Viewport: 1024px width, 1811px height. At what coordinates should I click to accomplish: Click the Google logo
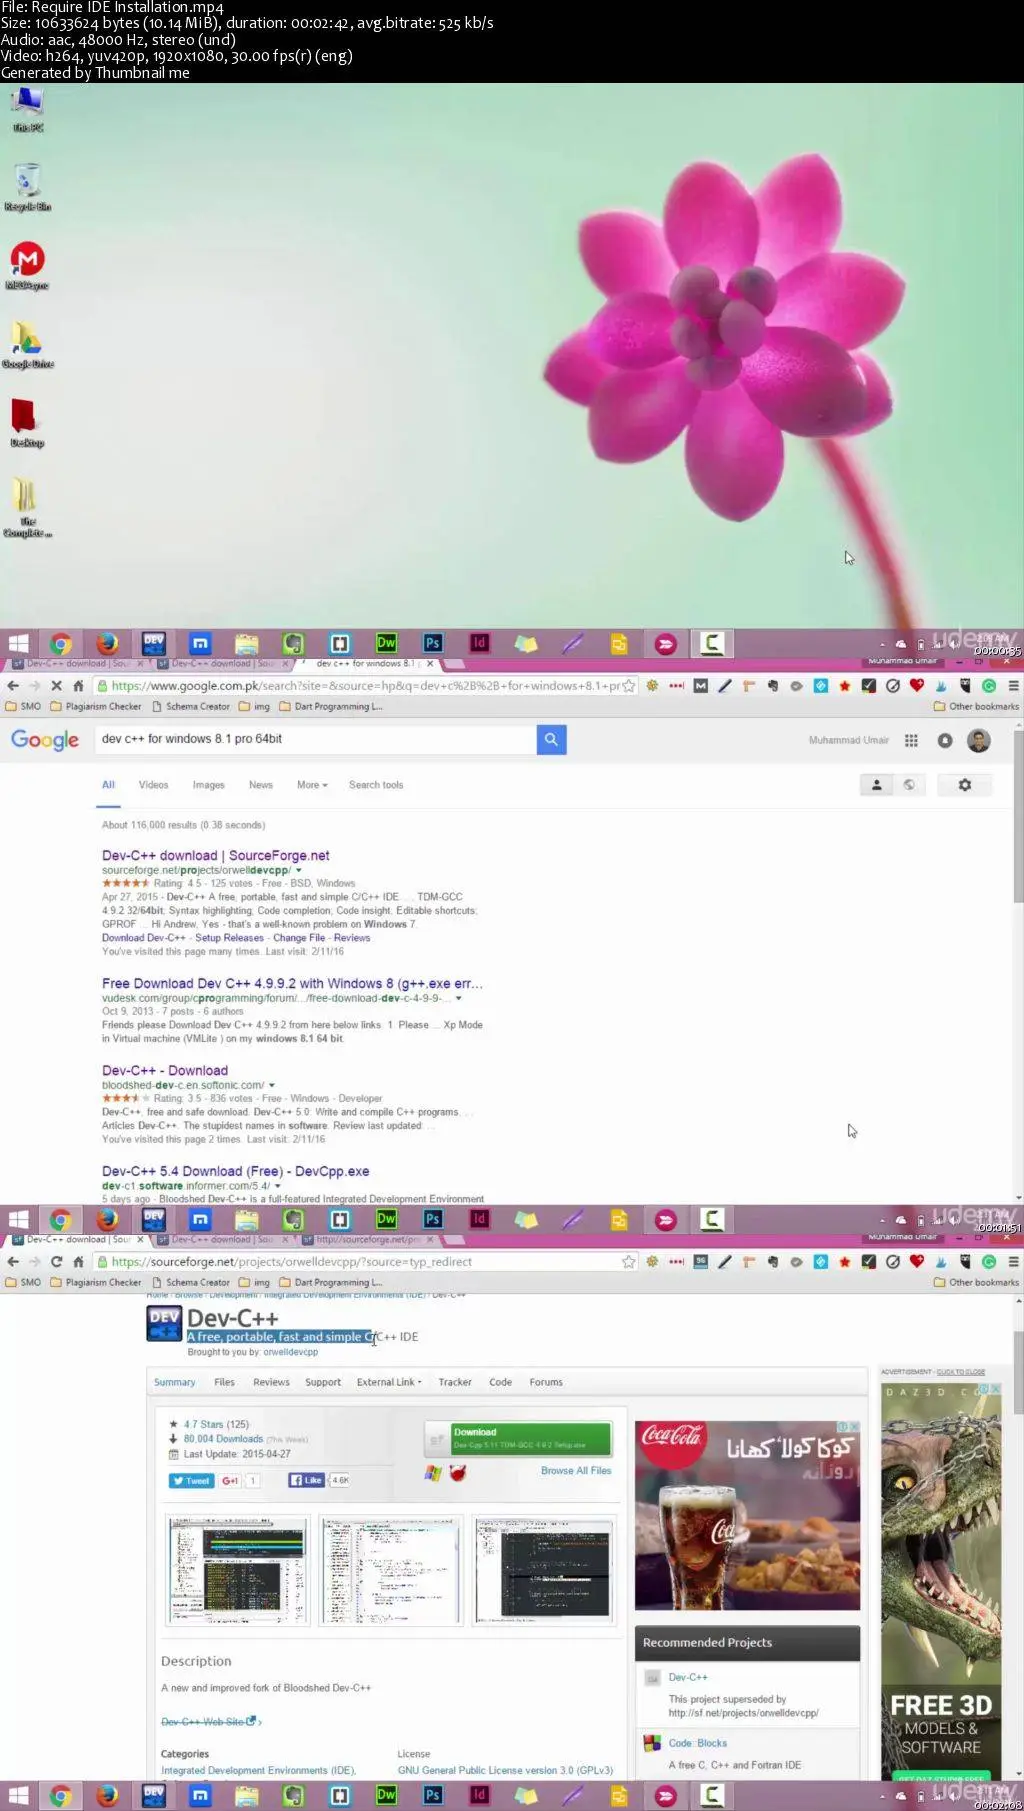point(45,740)
